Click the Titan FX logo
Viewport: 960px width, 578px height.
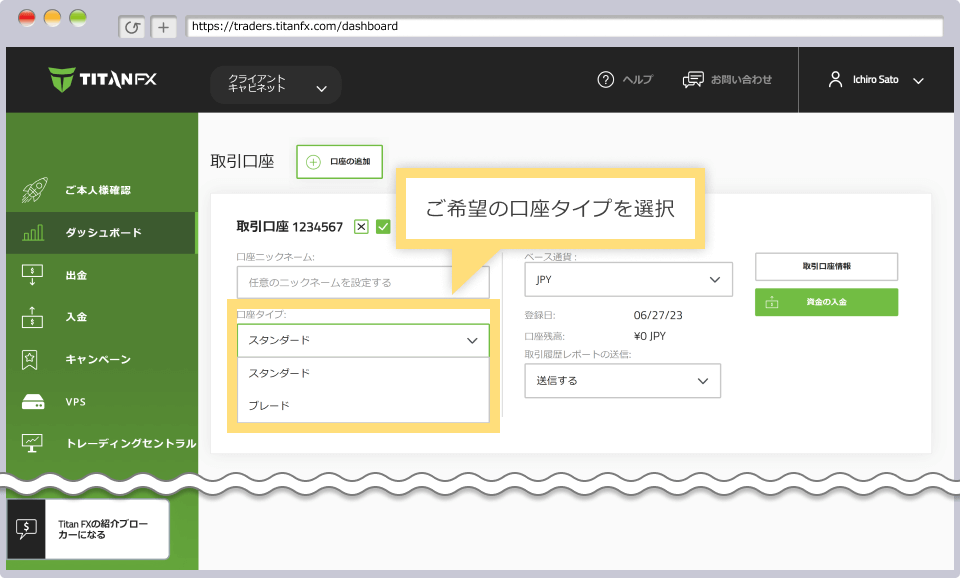tap(102, 80)
